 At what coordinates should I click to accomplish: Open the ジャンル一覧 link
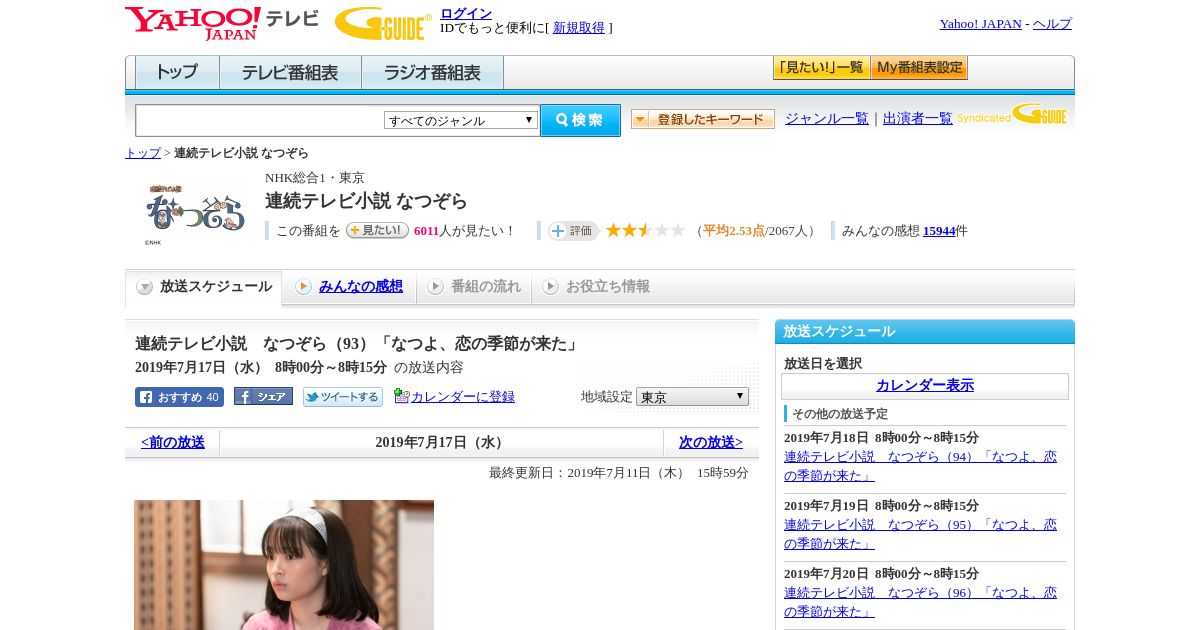click(x=827, y=119)
